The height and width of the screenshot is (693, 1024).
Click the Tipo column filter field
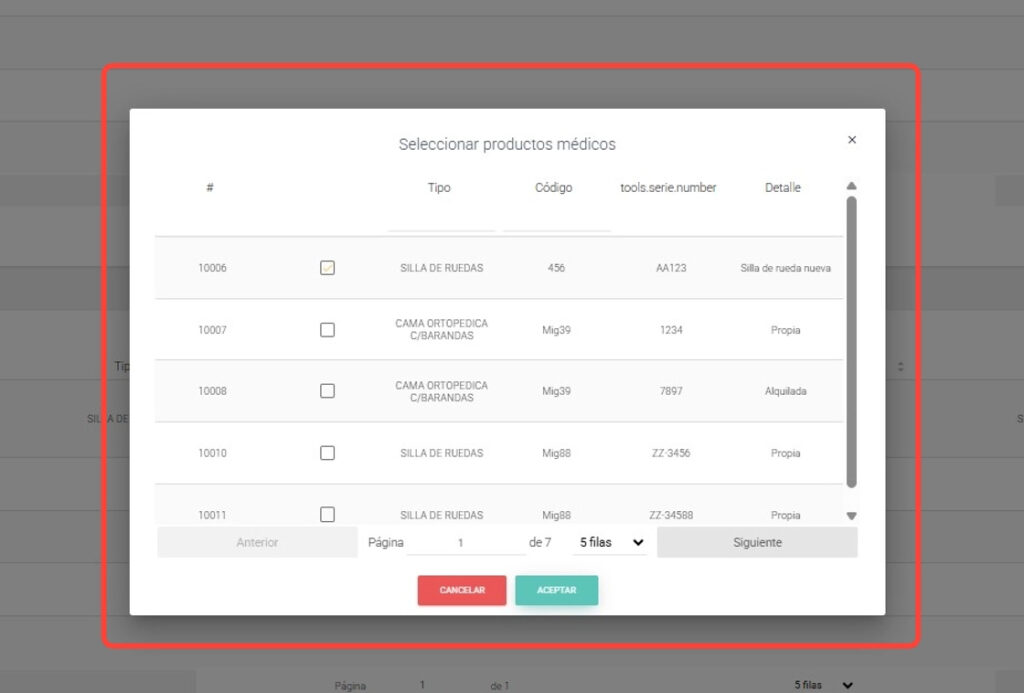[x=440, y=220]
